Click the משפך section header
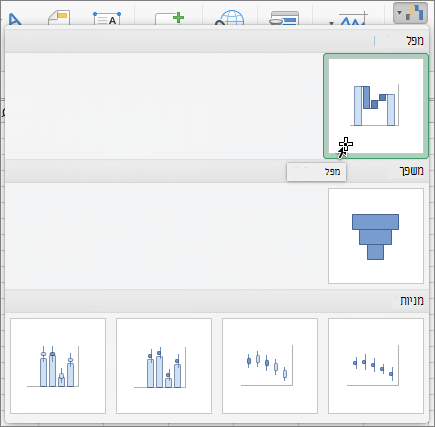The height and width of the screenshot is (427, 435). 412,171
